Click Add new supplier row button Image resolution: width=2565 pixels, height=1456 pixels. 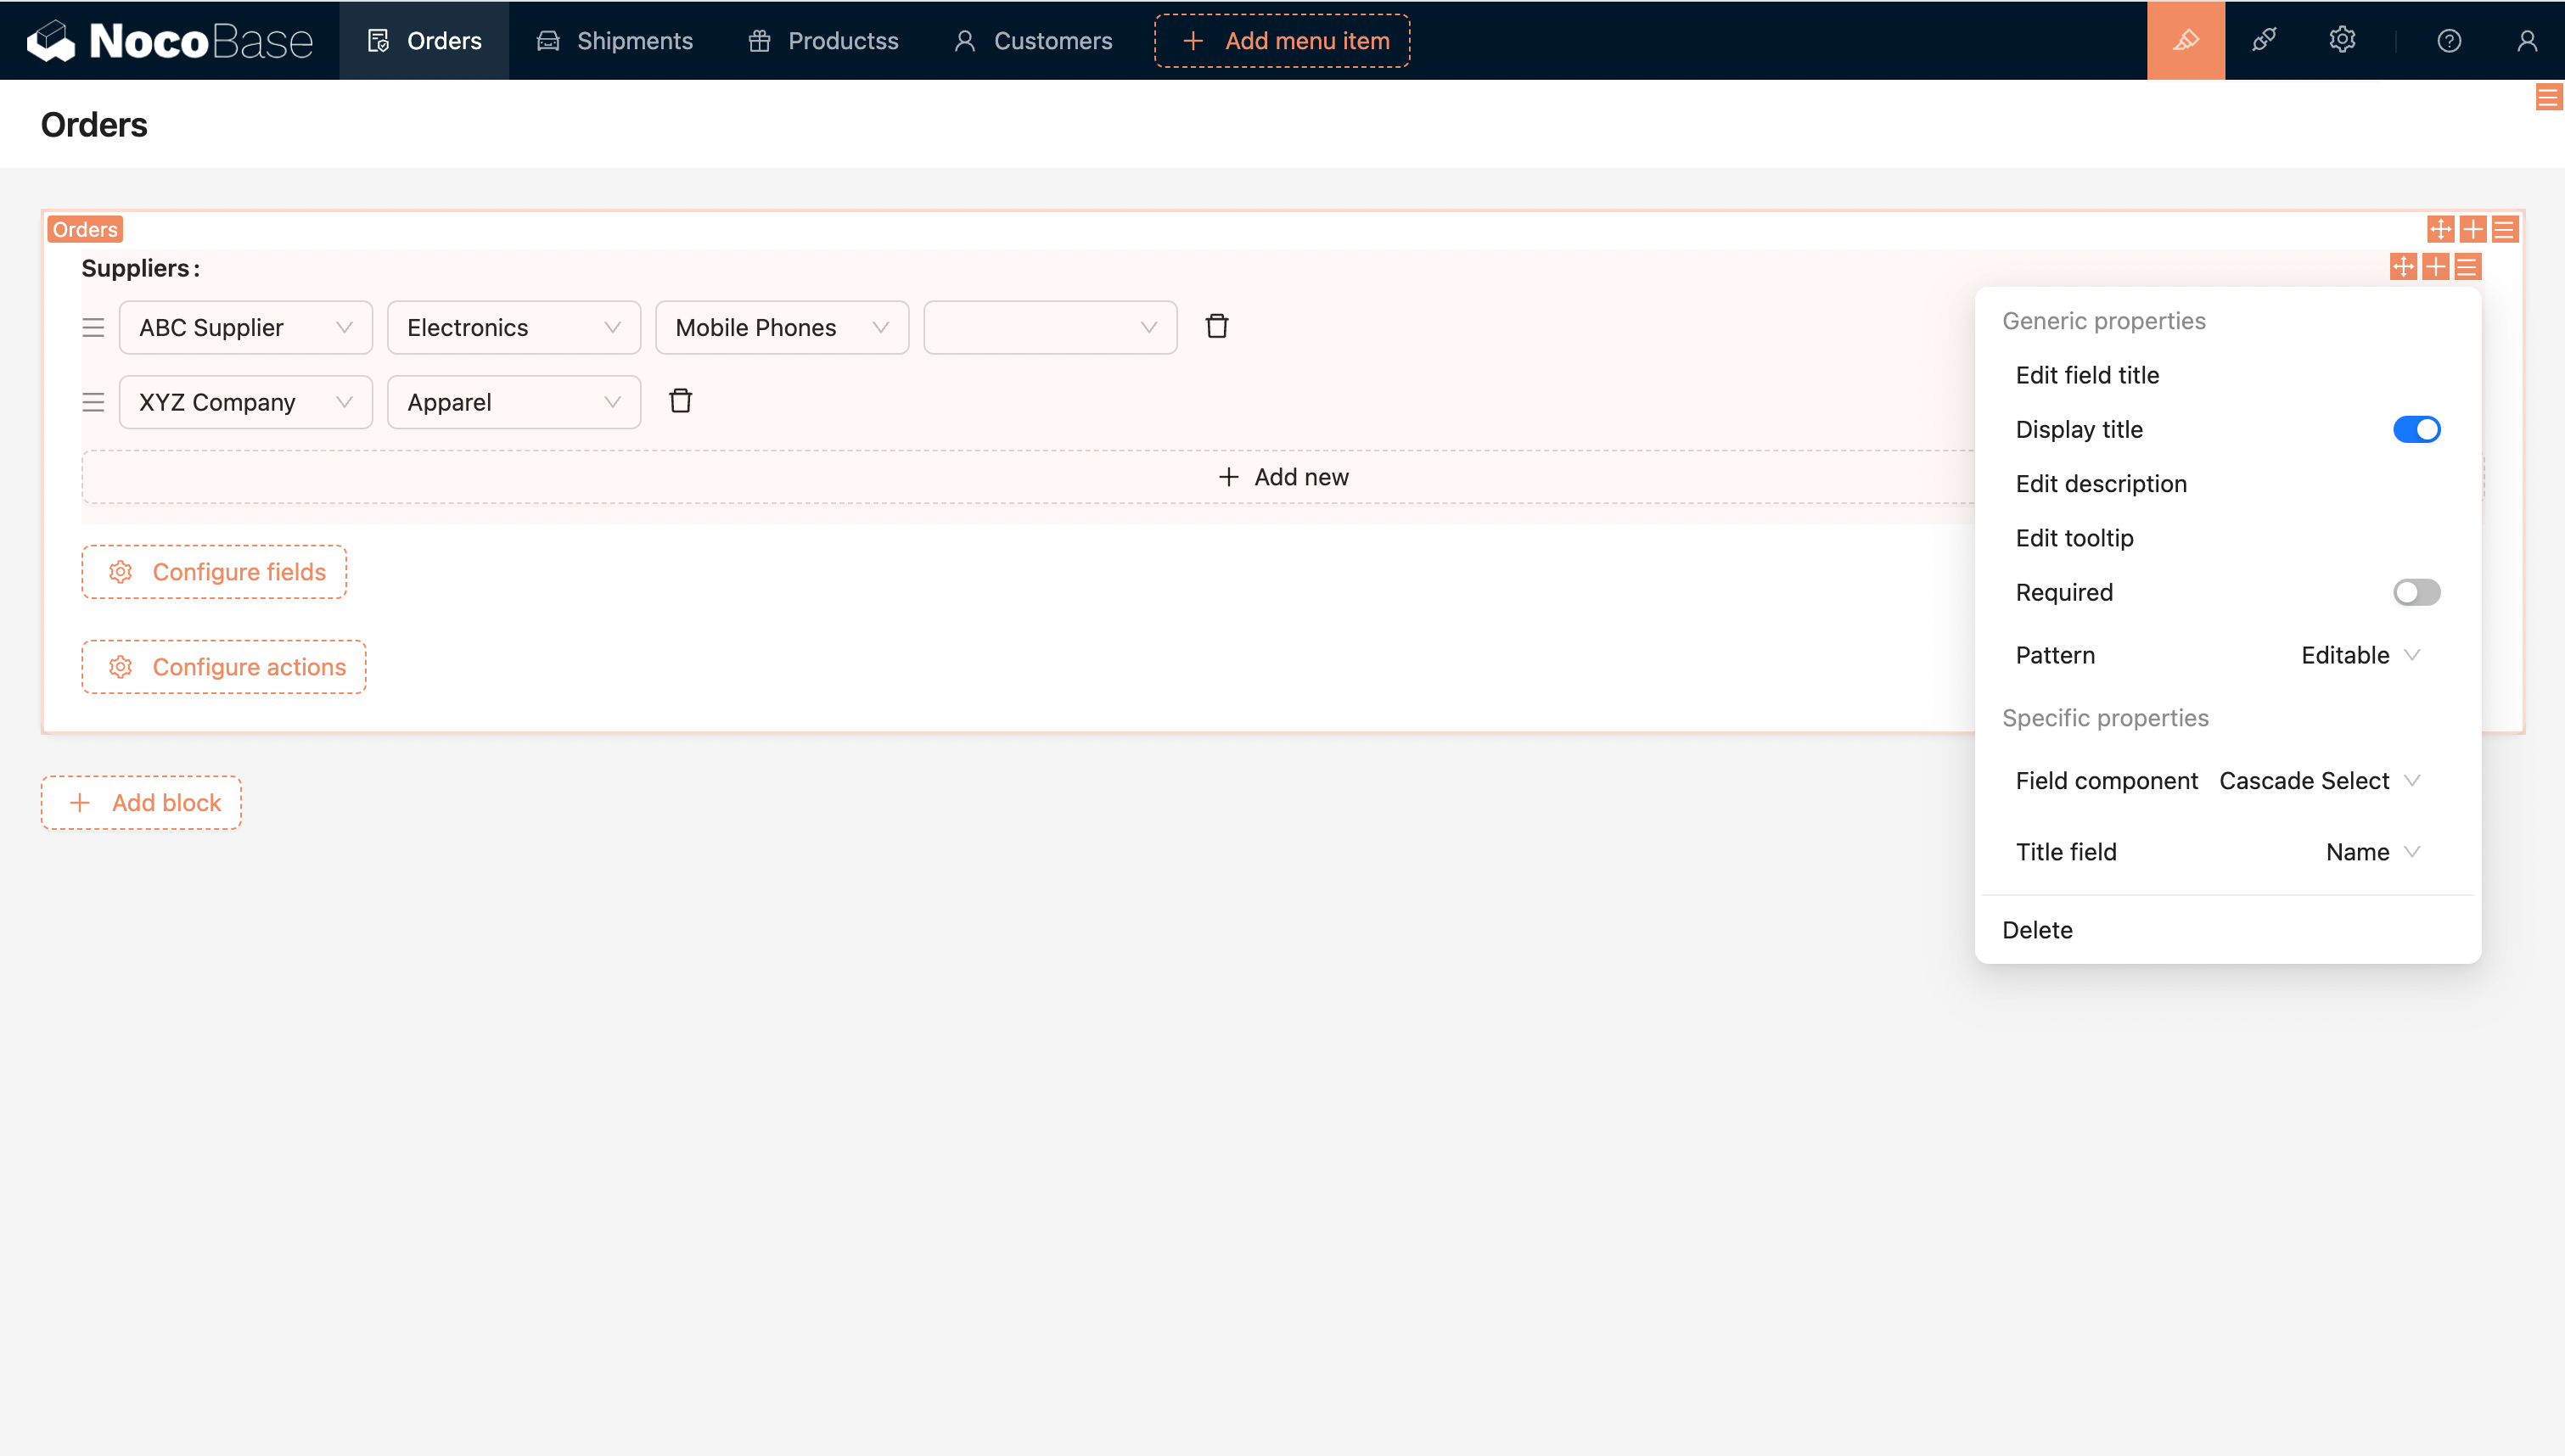click(x=1282, y=477)
